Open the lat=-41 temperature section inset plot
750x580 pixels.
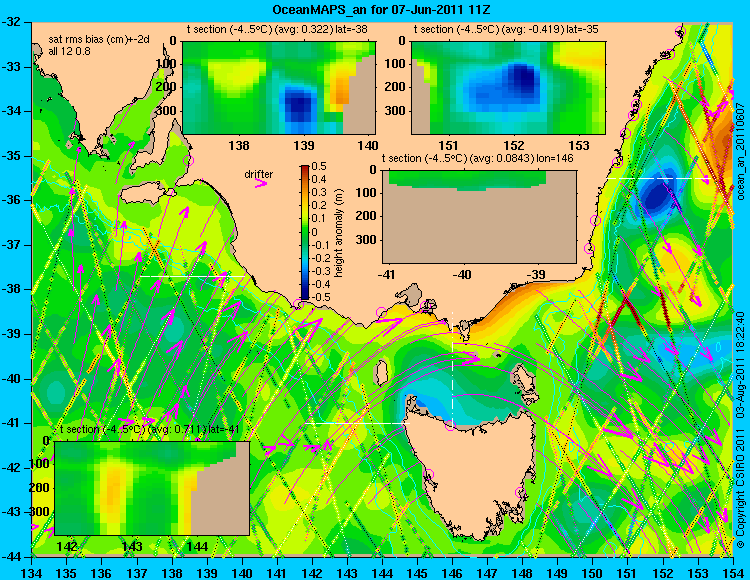coord(152,488)
